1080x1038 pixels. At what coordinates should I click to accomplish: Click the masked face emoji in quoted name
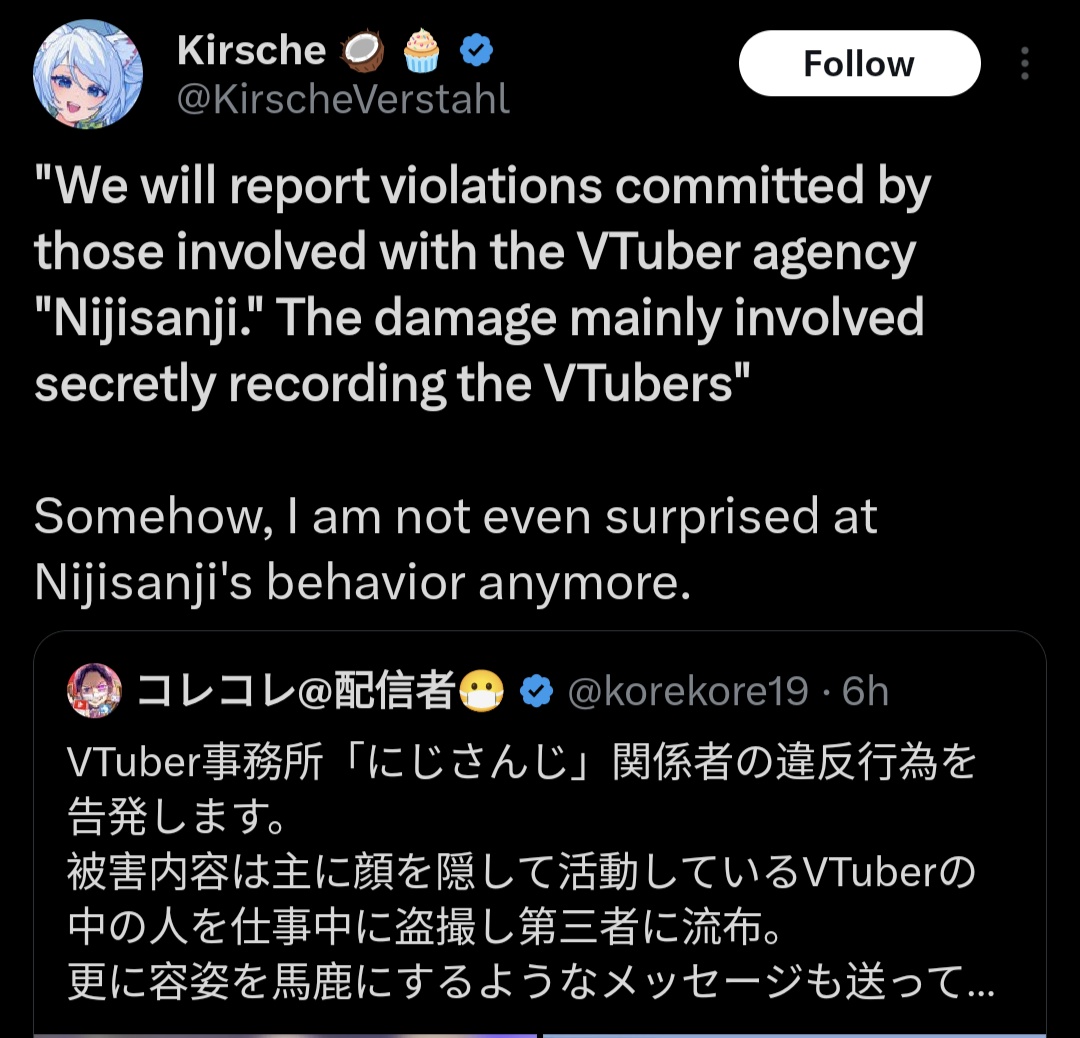point(481,691)
